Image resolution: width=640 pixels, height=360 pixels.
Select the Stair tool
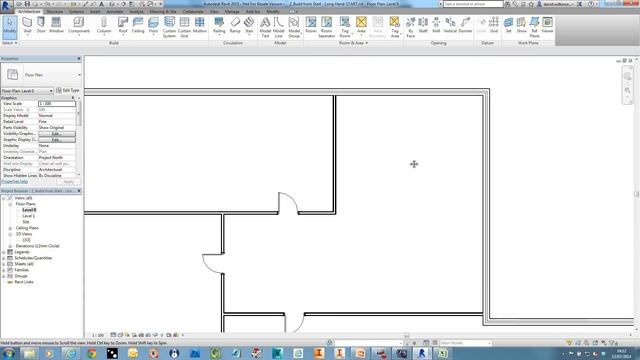[249, 26]
